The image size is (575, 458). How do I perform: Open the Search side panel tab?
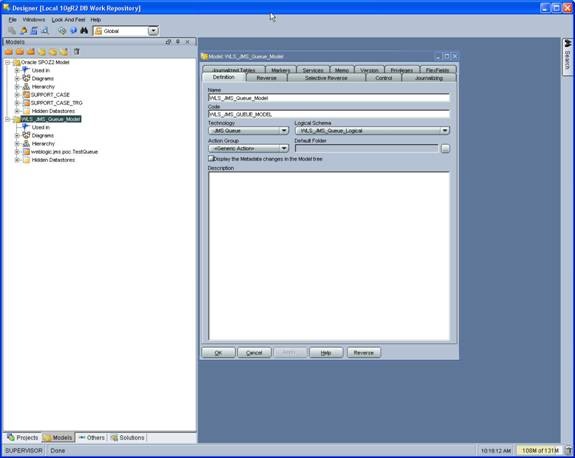pyautogui.click(x=567, y=56)
